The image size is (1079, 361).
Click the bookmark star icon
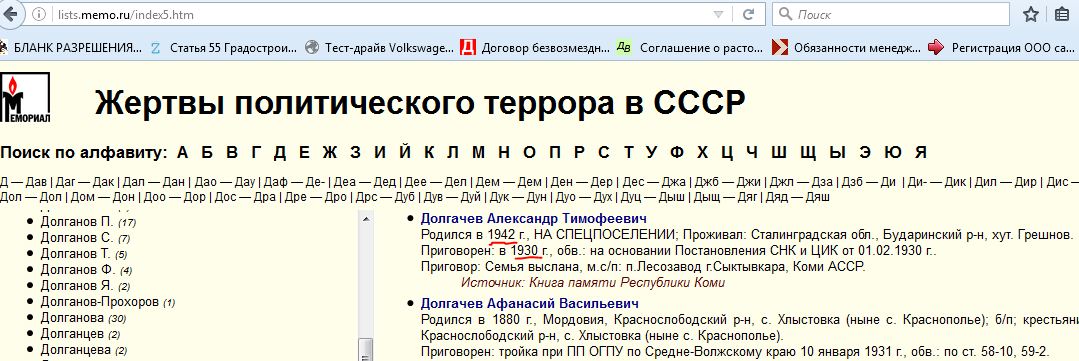click(1030, 14)
